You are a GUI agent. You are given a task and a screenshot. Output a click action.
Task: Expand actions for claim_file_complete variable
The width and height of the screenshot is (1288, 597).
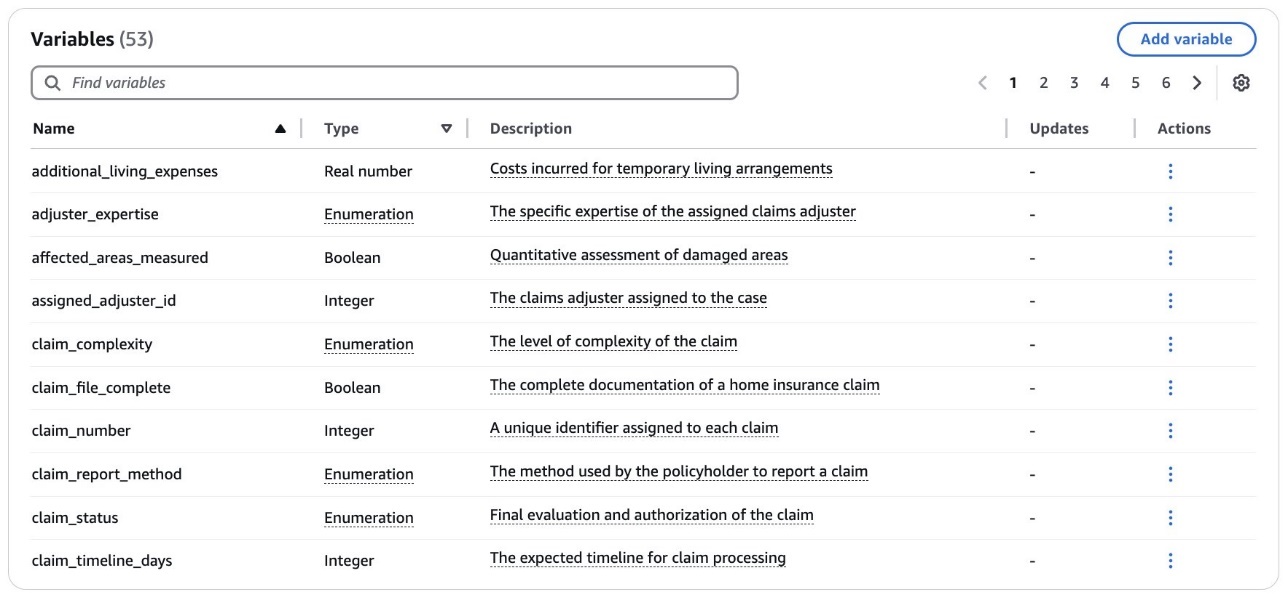(1171, 387)
